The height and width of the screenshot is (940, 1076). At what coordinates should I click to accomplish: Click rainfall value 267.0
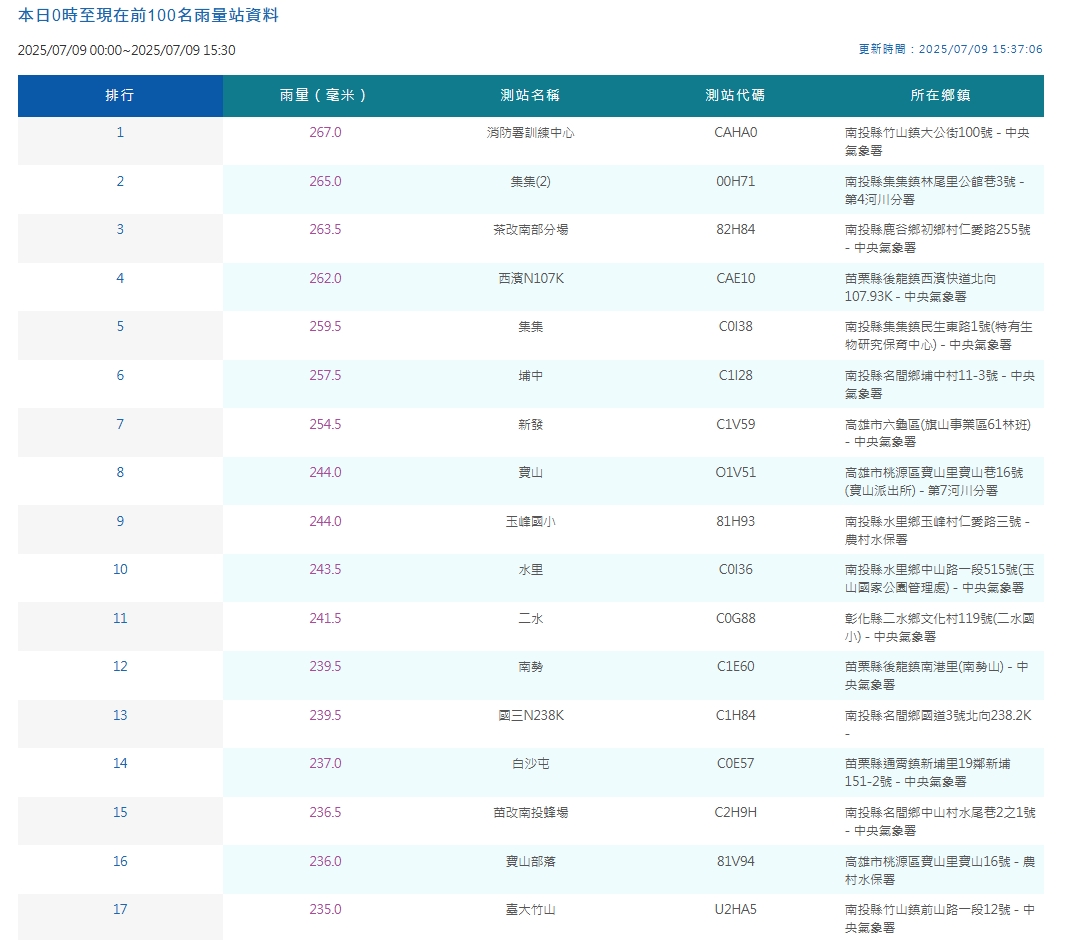tap(325, 132)
